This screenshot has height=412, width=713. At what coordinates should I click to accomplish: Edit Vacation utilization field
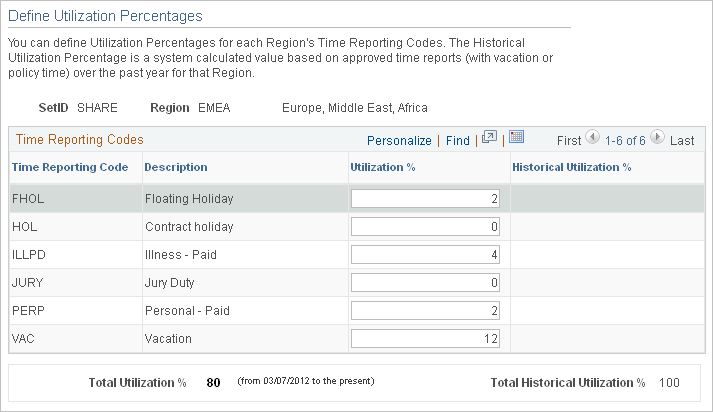[x=426, y=339]
